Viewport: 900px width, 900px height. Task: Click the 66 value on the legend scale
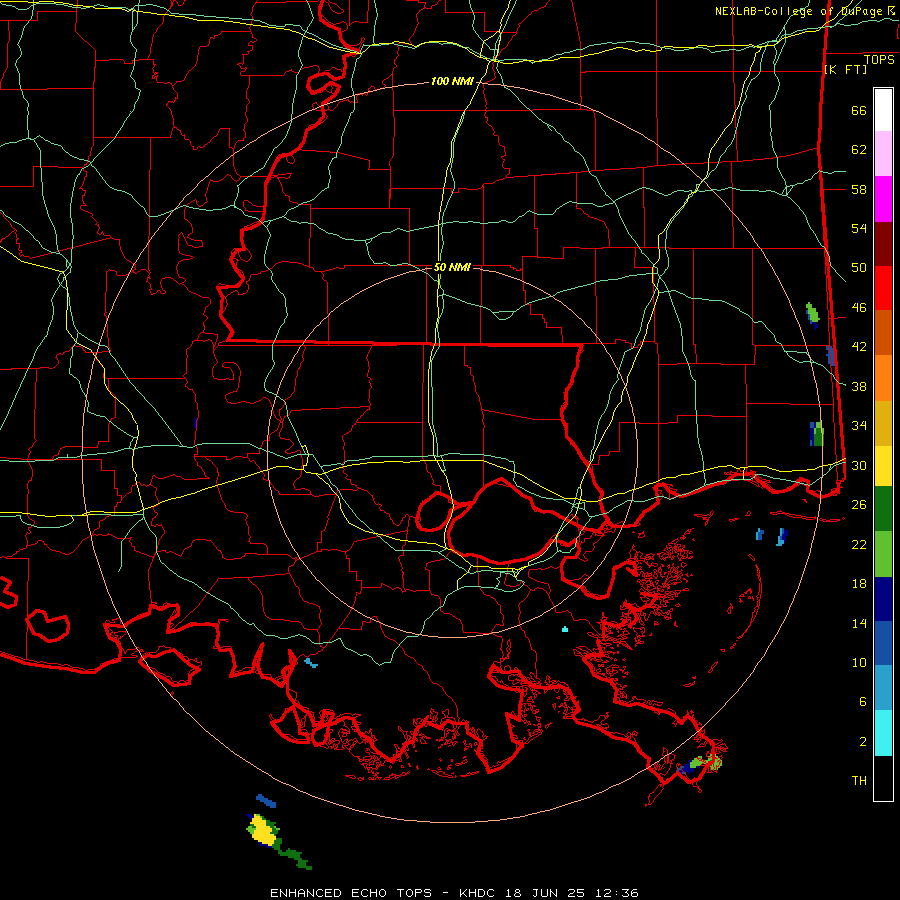(859, 110)
